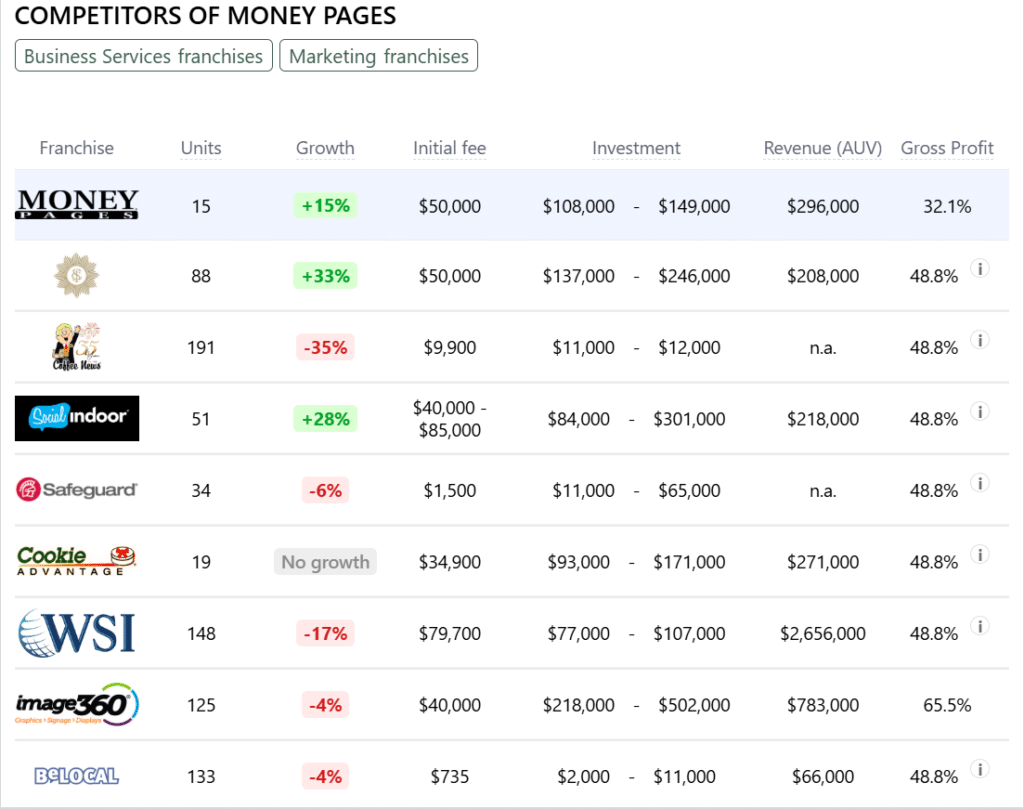Open Marketing franchises tag
The height and width of the screenshot is (809, 1024).
379,56
